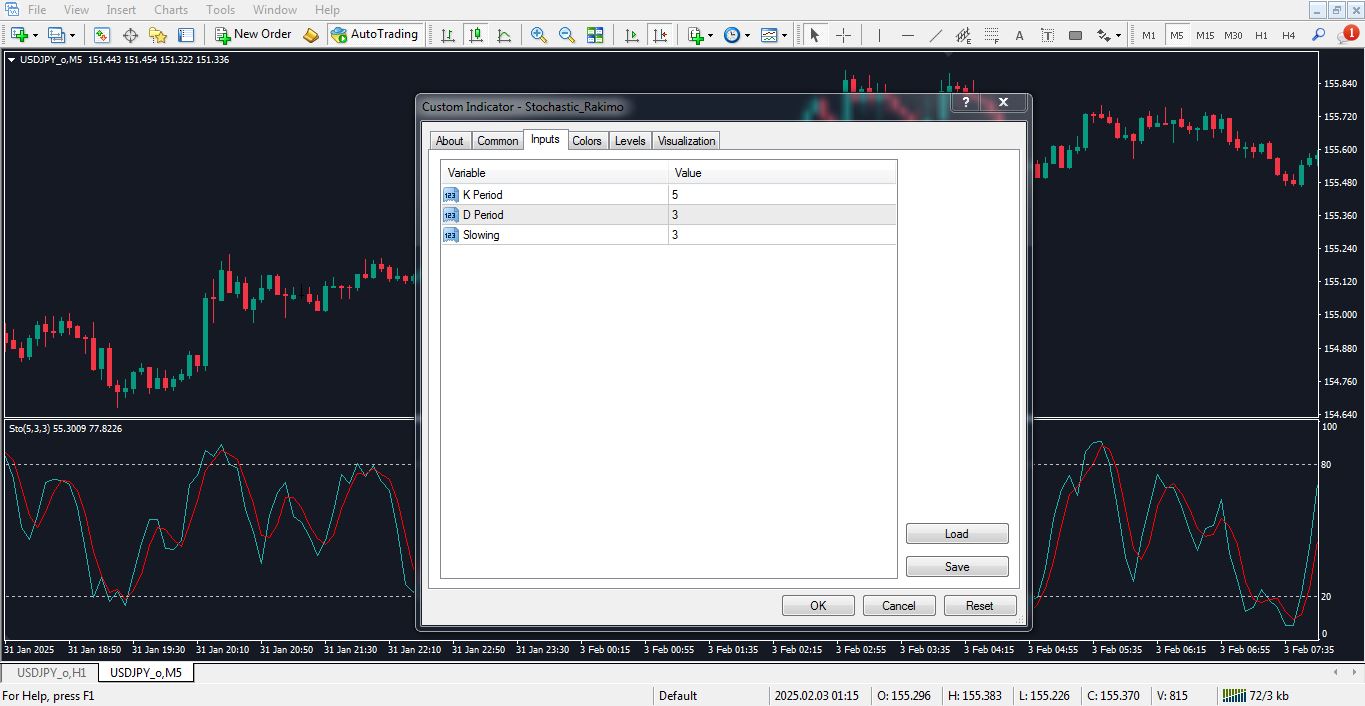Viewport: 1365px width, 706px height.
Task: Switch timeframe to M1
Action: click(1149, 35)
